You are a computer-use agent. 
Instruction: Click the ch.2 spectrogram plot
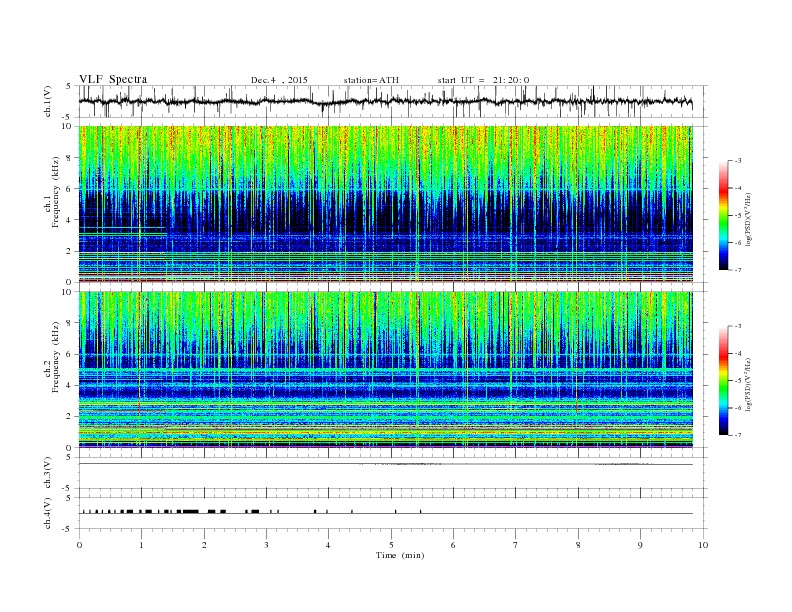(x=385, y=370)
